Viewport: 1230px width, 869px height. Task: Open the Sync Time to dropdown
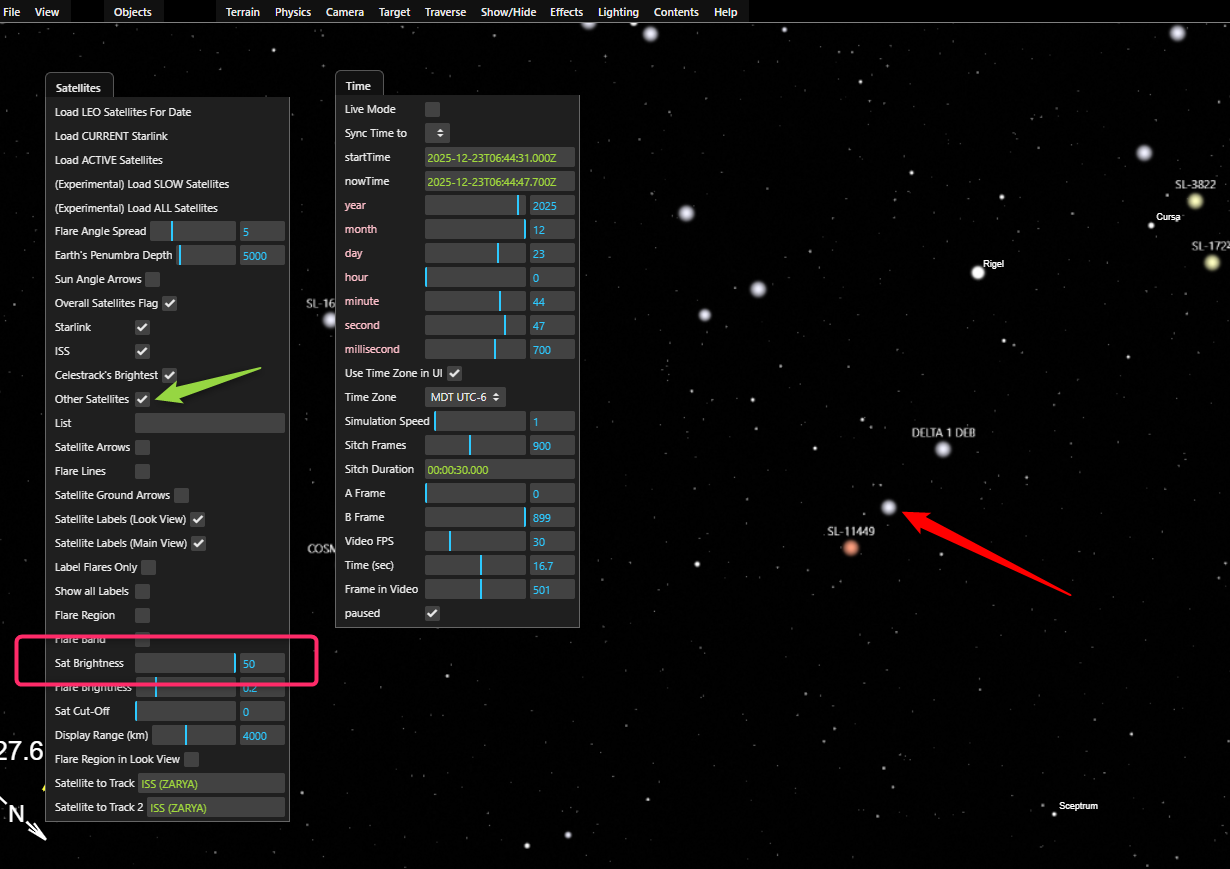coord(438,133)
